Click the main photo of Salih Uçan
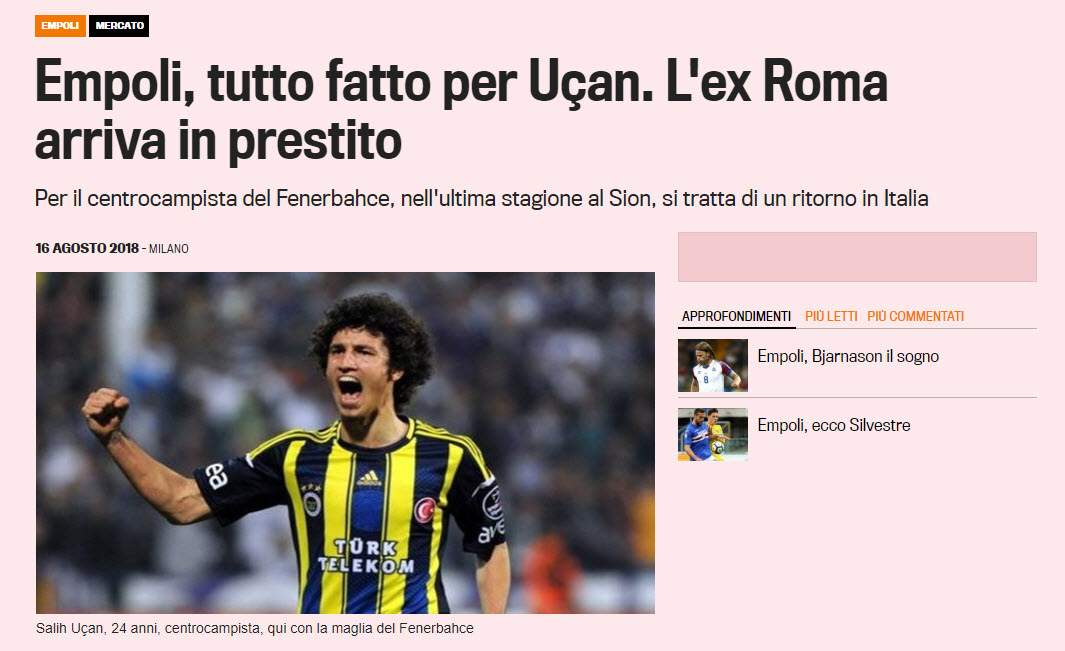Screen dimensions: 1065x651 (345, 443)
